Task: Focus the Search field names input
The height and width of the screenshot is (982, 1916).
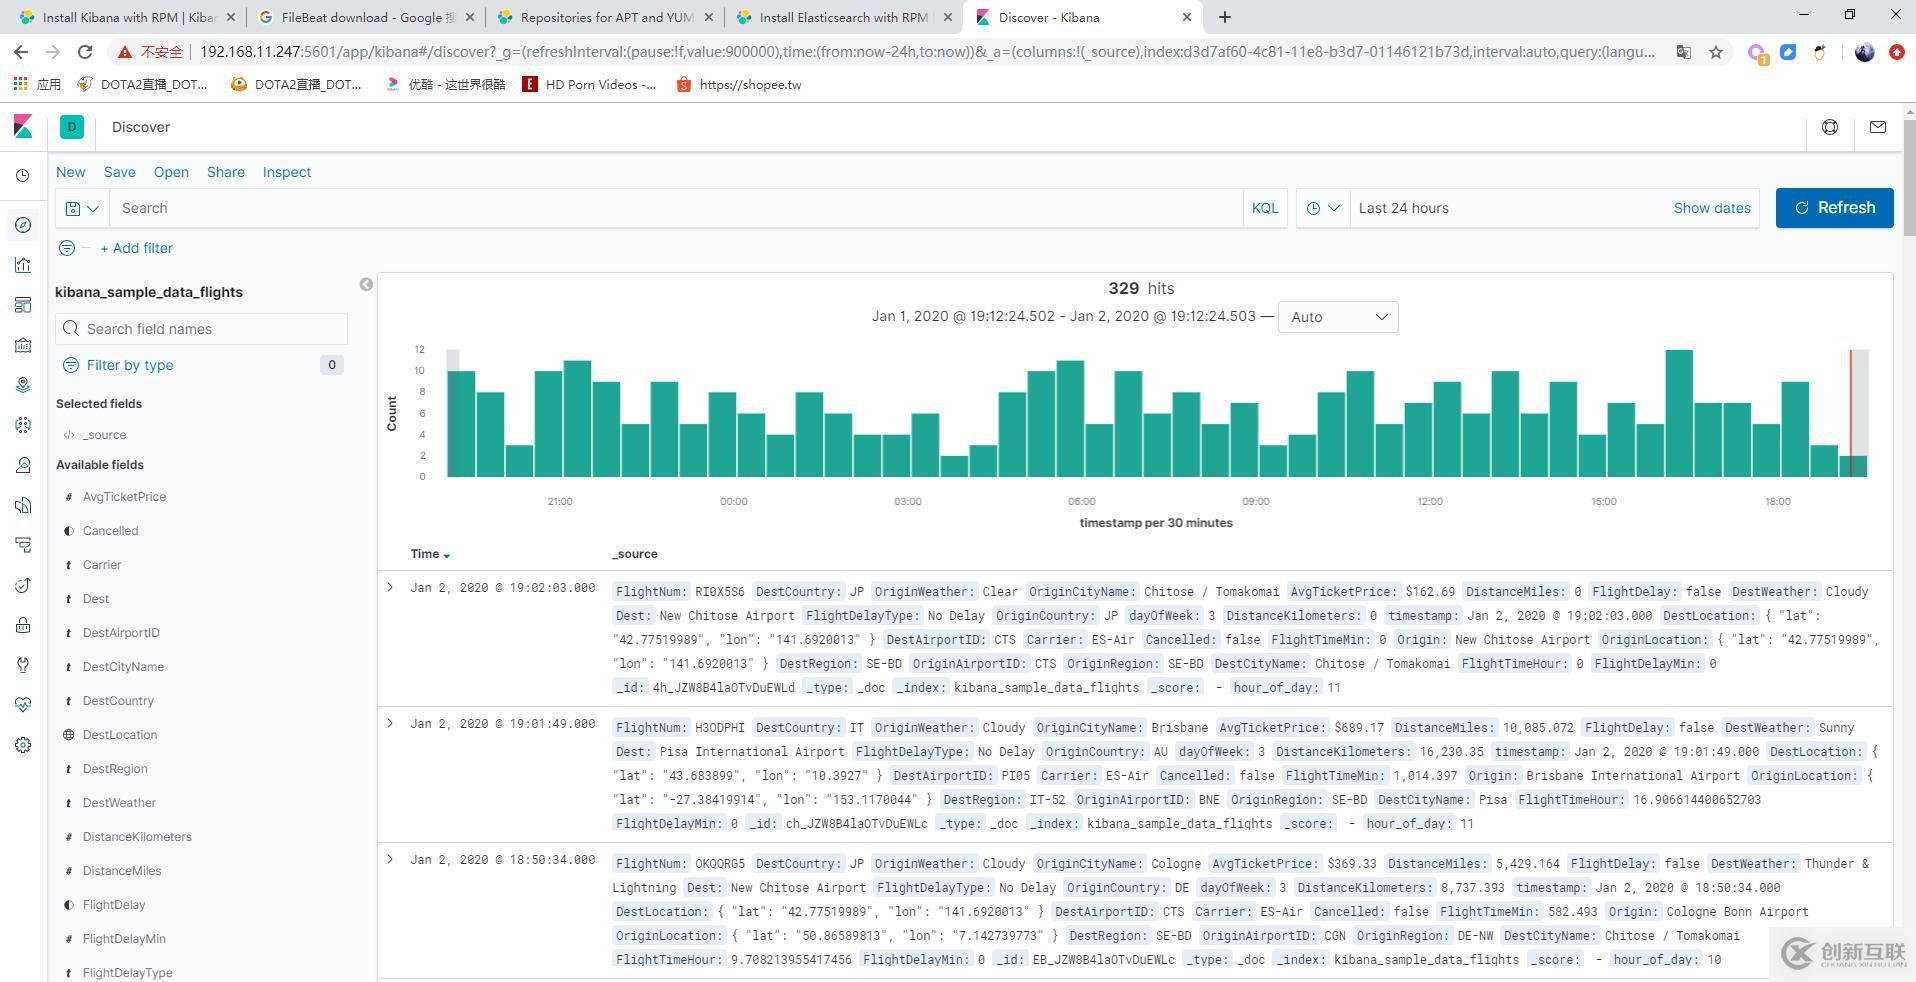Action: [210, 329]
